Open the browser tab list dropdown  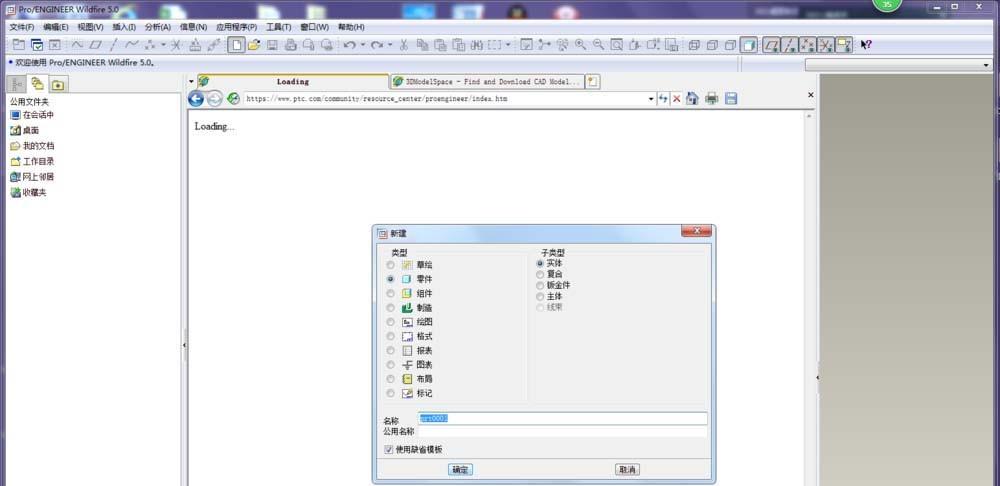click(191, 82)
